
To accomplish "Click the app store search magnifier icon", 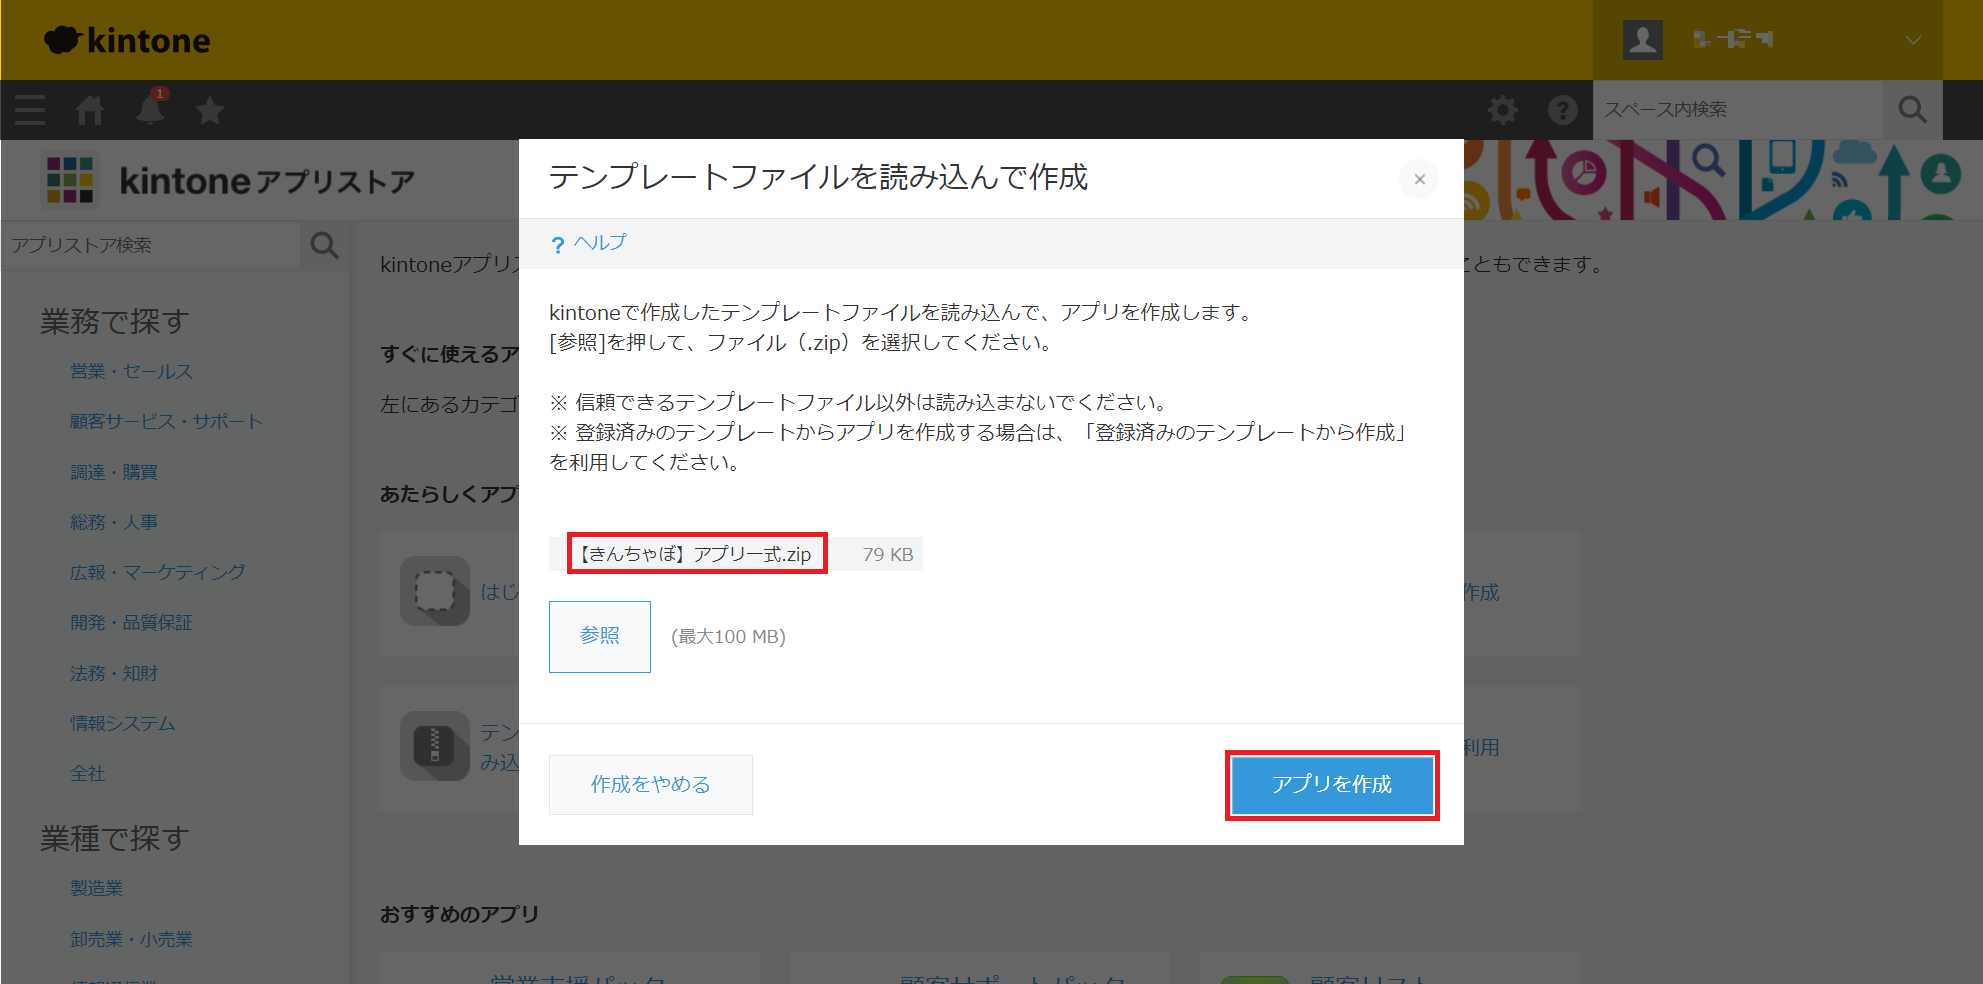I will click(324, 245).
